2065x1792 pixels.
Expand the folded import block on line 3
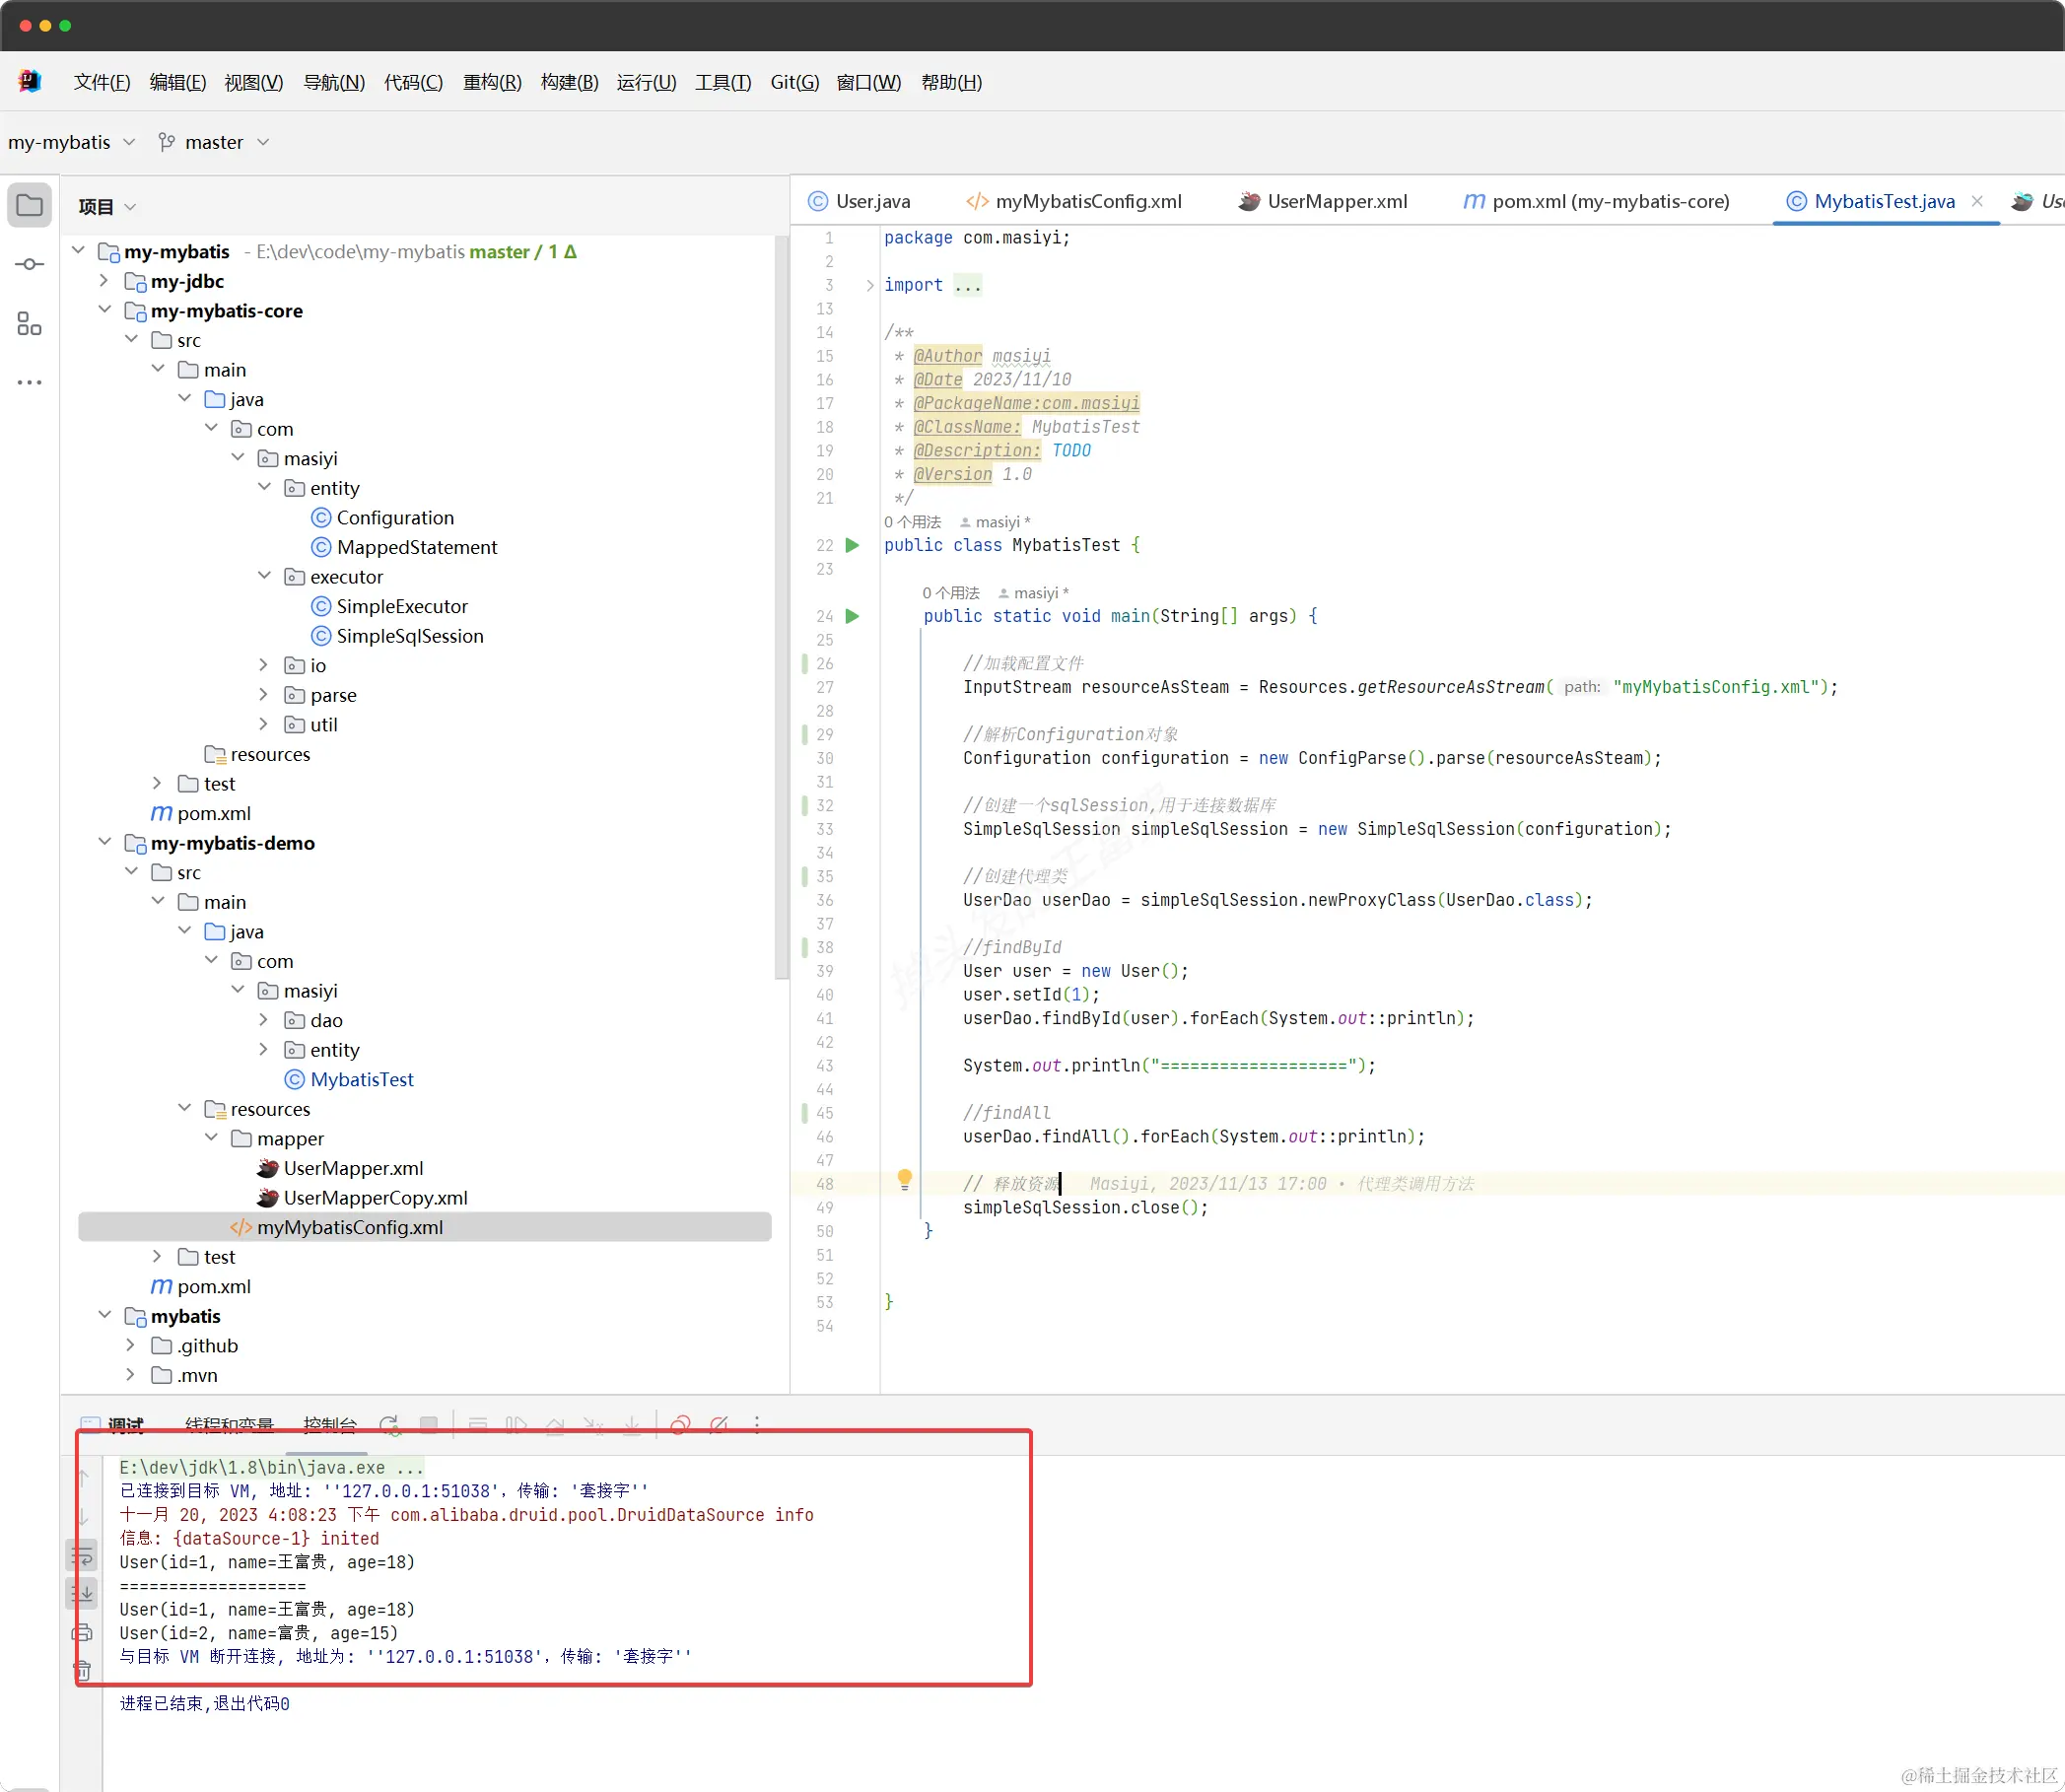(869, 285)
